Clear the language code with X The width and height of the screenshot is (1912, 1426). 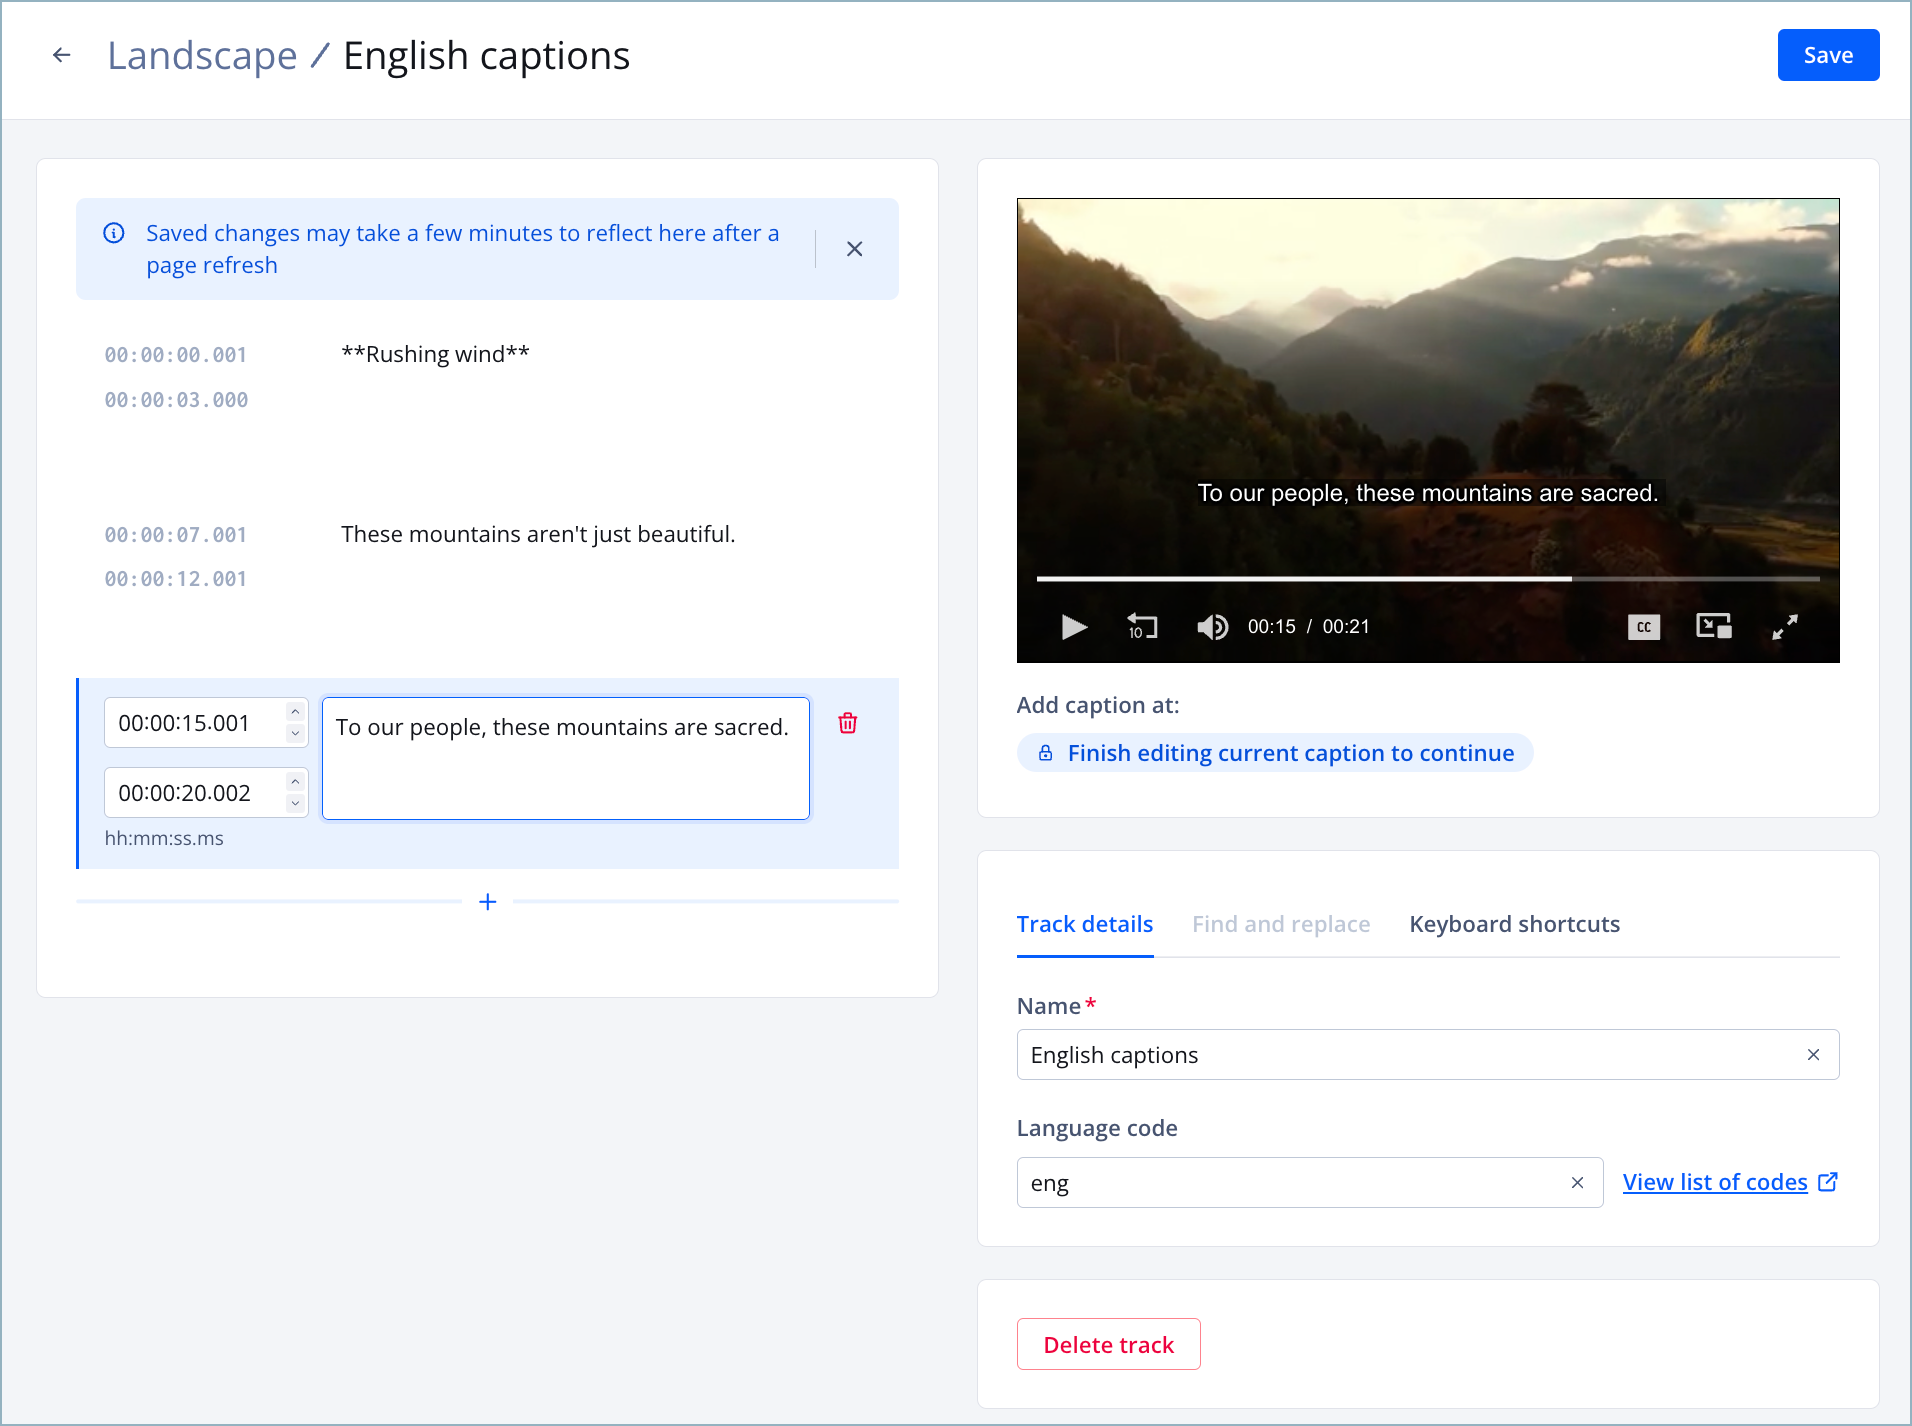[1577, 1183]
